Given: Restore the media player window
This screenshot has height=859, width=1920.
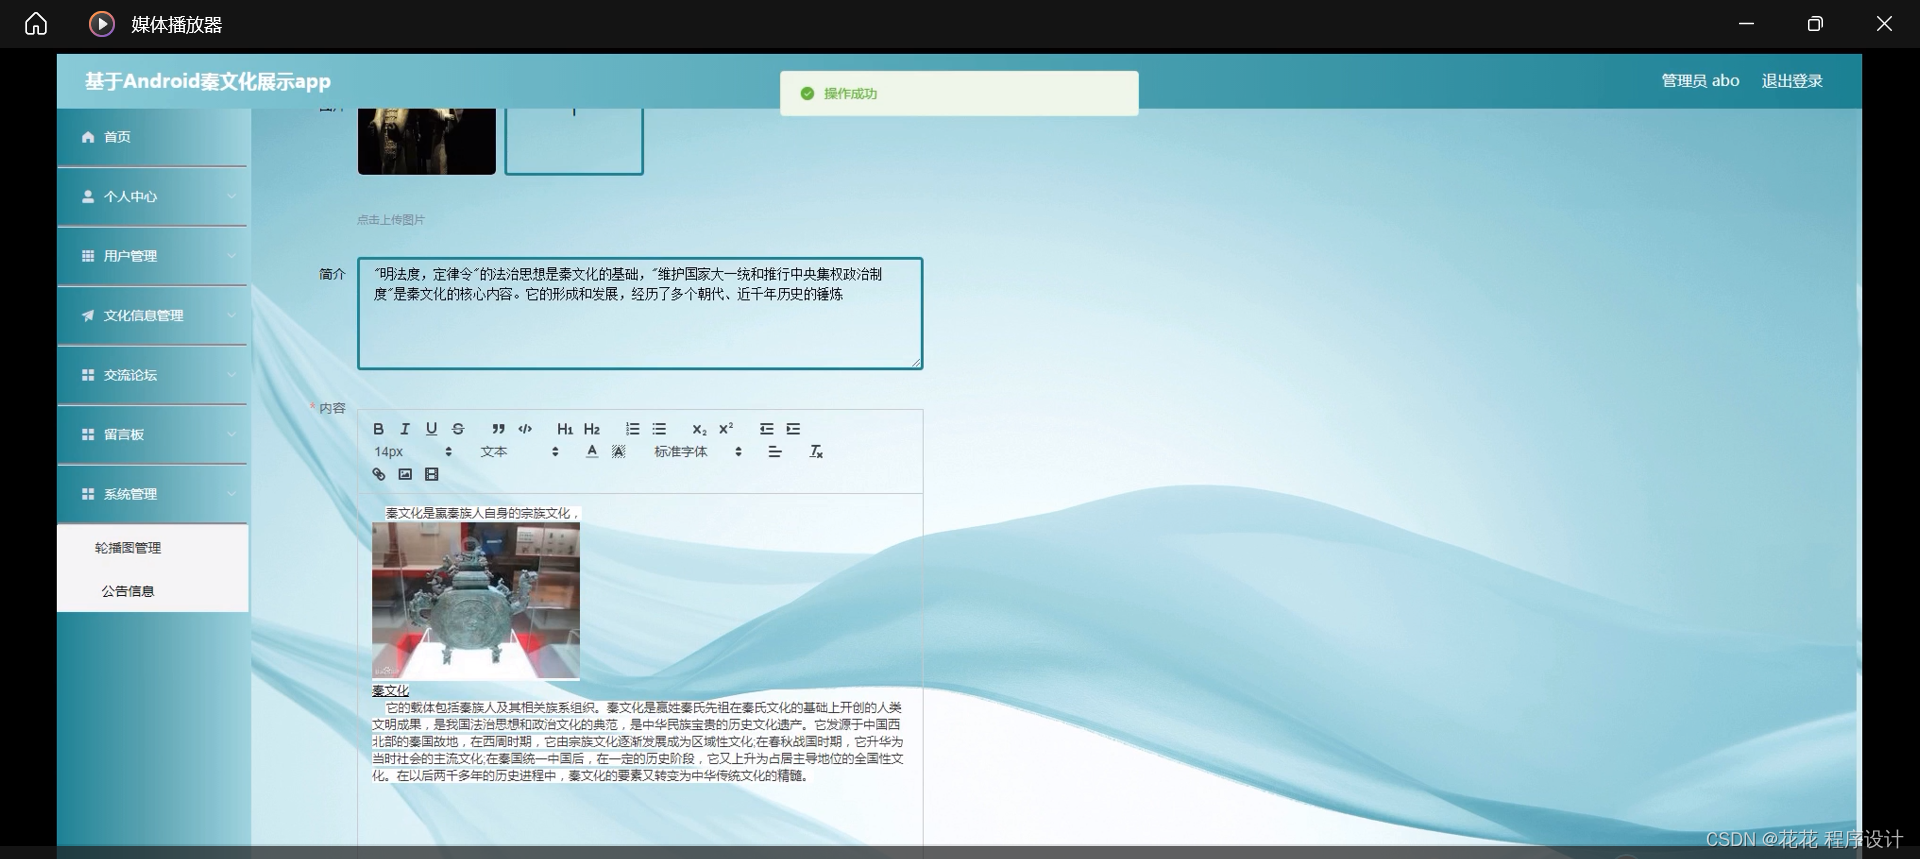Looking at the screenshot, I should pos(1815,24).
